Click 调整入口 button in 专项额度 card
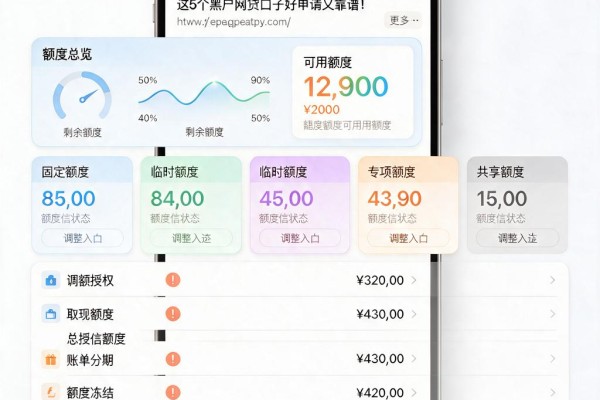Viewport: 600px width, 400px height. 408,238
